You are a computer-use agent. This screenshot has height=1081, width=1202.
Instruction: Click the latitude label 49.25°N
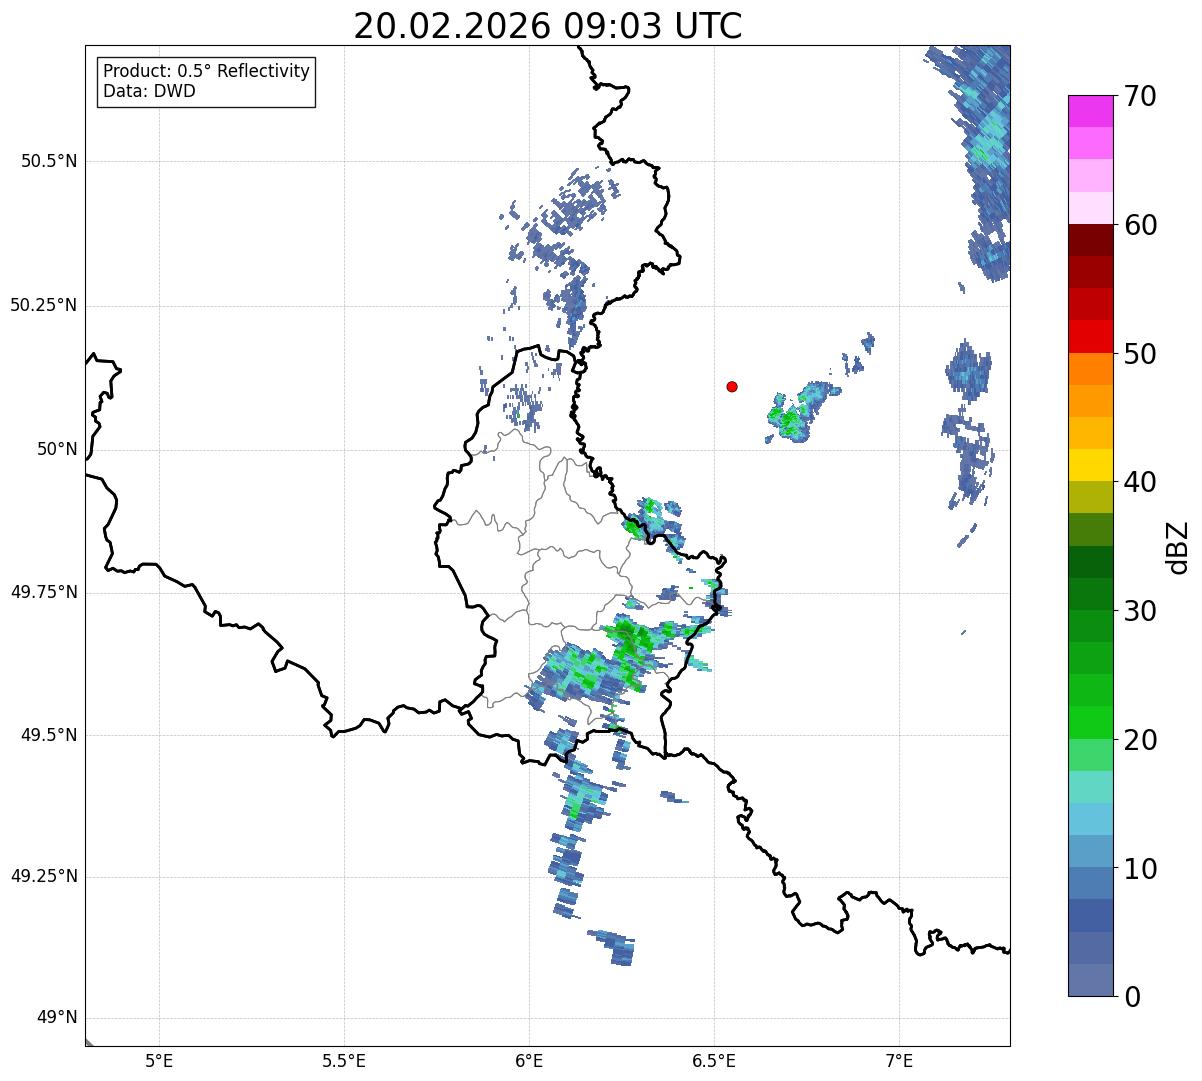point(43,876)
